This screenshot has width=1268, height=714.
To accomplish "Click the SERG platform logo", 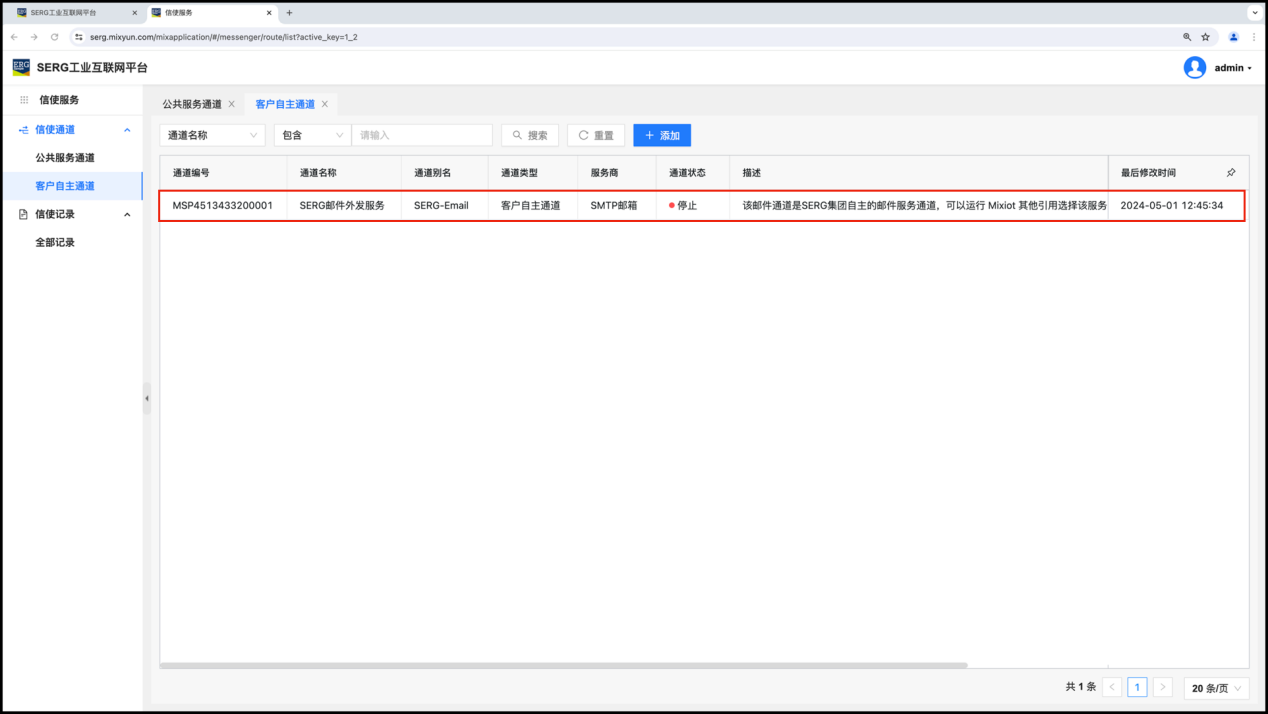I will point(21,68).
